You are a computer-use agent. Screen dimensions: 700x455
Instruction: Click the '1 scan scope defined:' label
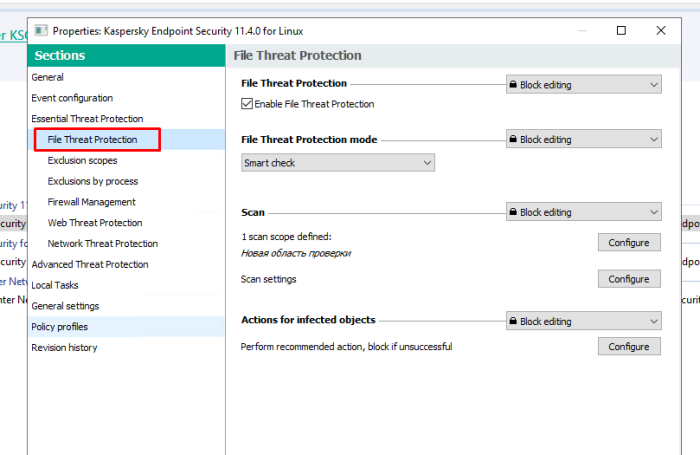coord(287,237)
